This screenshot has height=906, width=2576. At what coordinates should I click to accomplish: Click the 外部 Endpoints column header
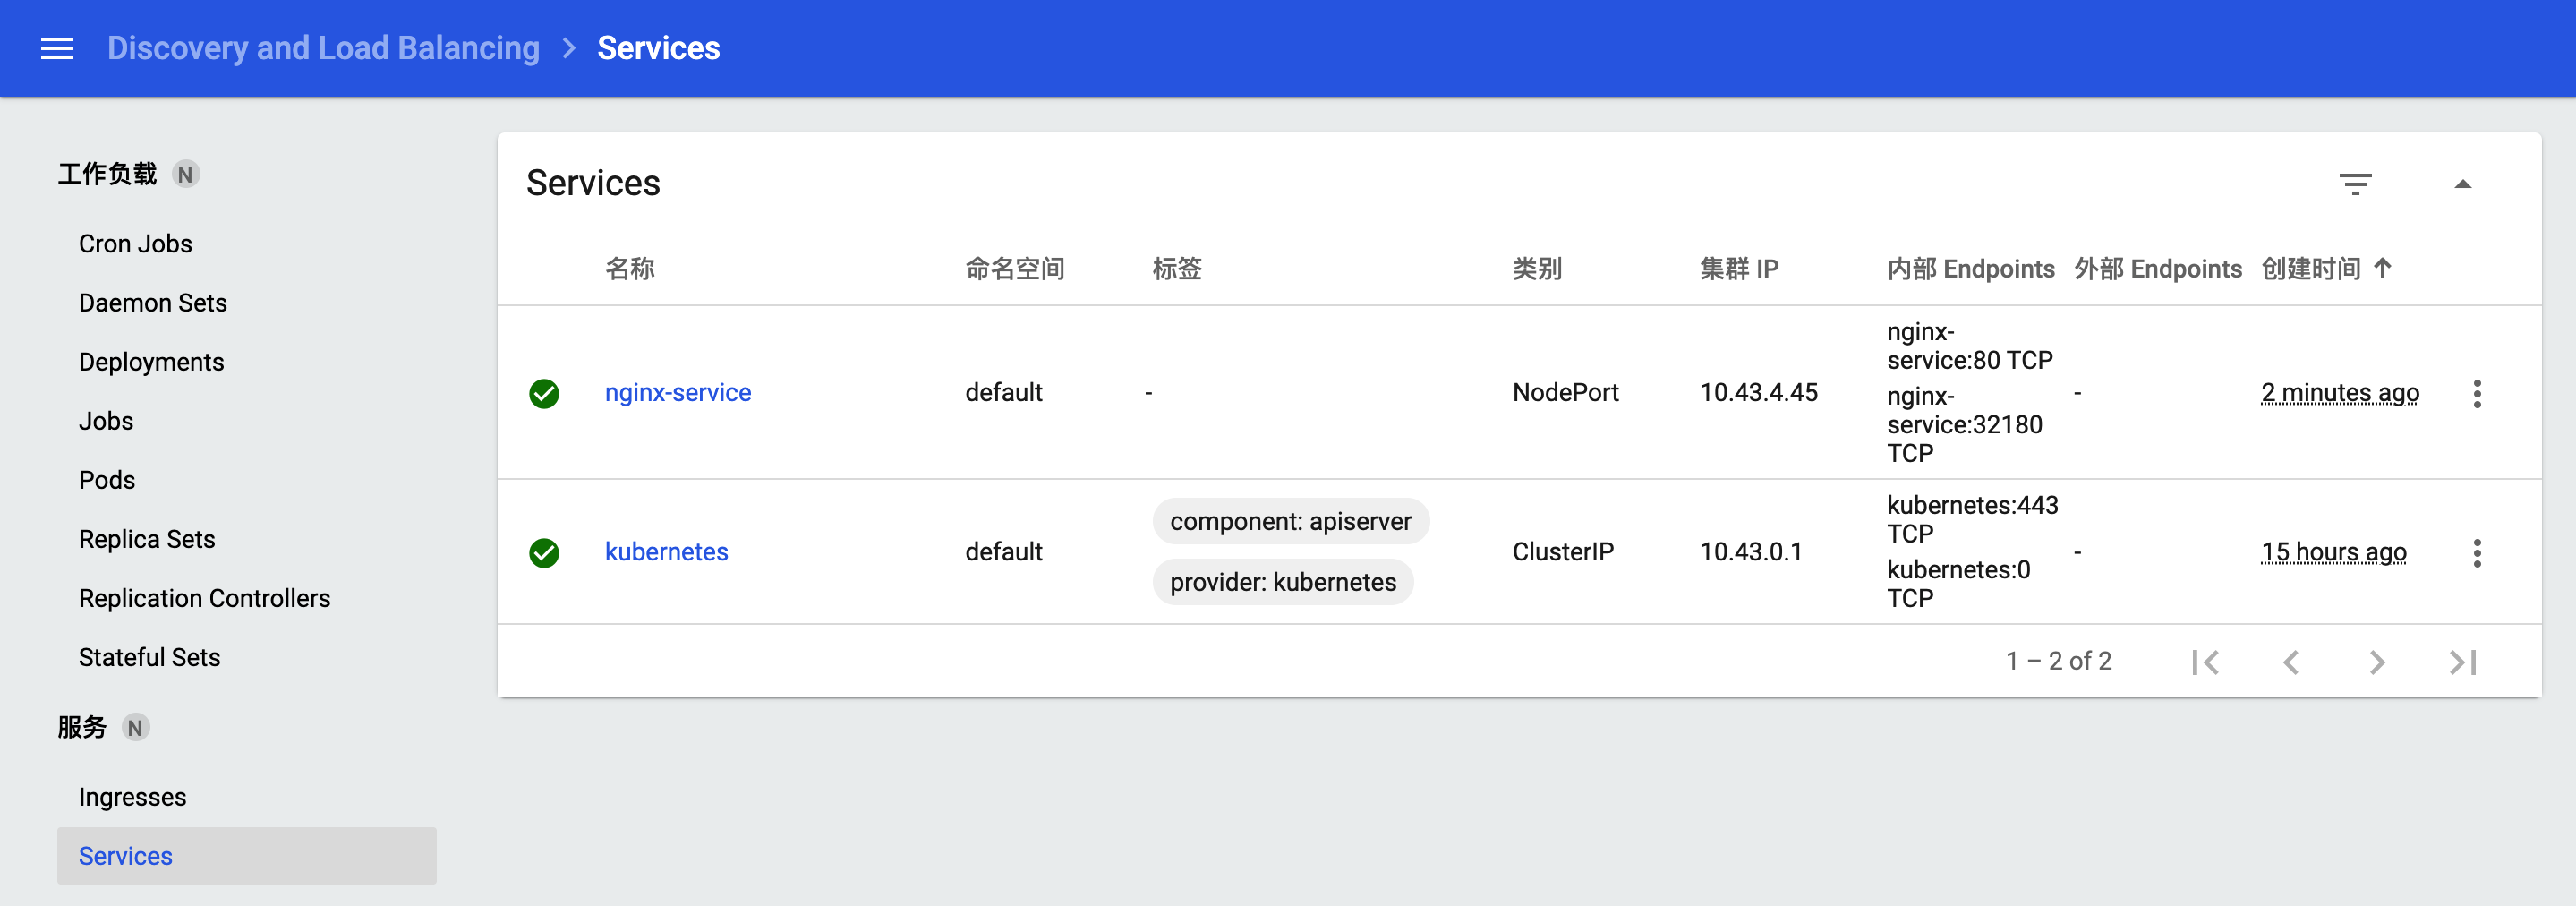point(2157,268)
